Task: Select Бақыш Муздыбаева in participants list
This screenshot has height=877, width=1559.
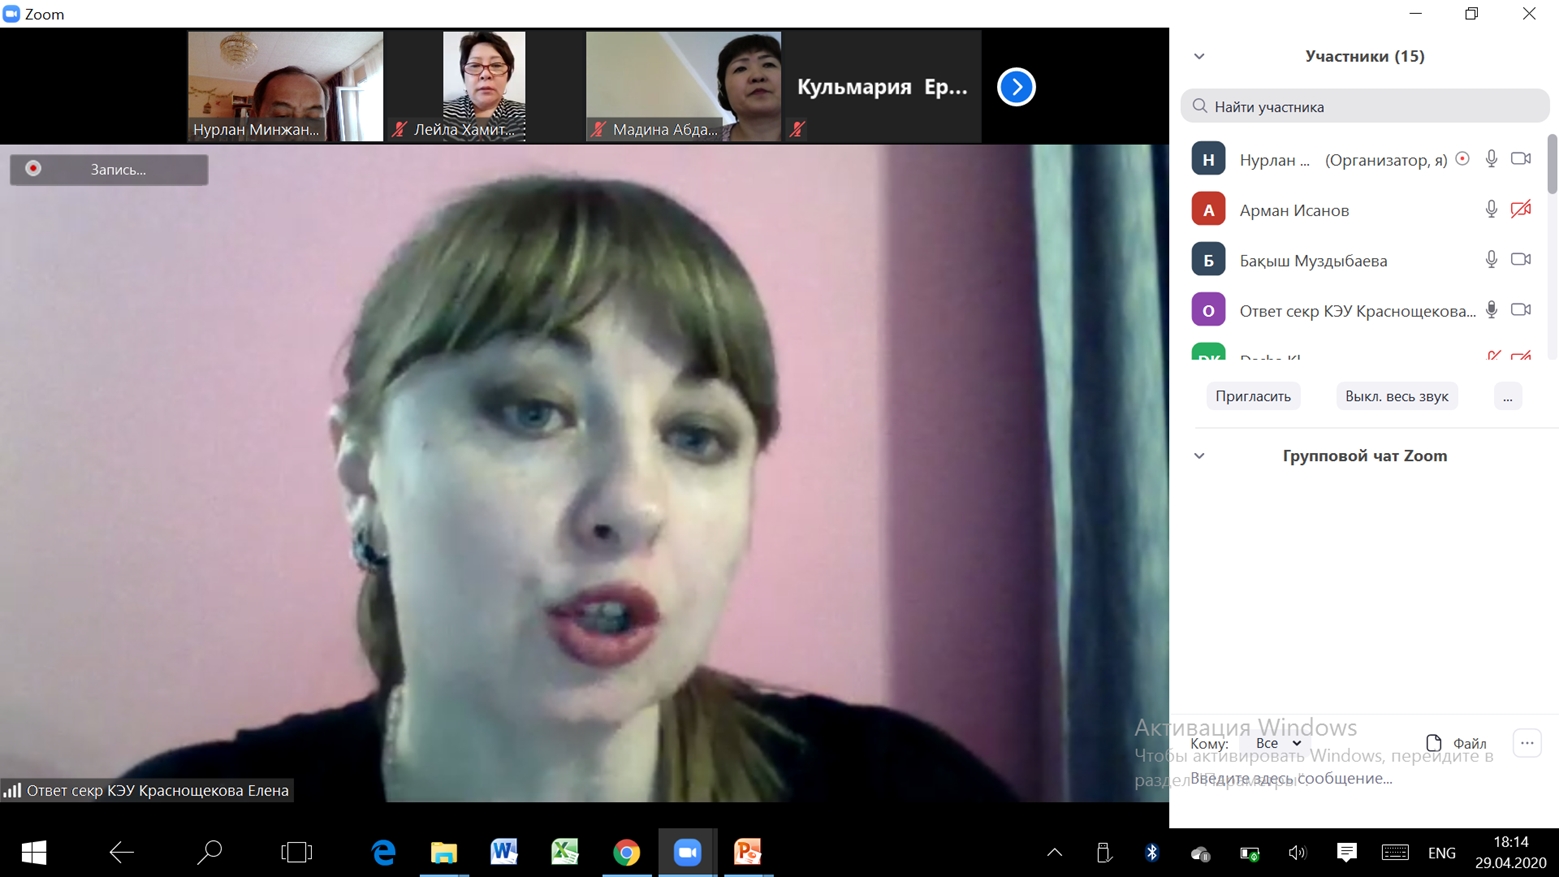Action: click(x=1312, y=260)
